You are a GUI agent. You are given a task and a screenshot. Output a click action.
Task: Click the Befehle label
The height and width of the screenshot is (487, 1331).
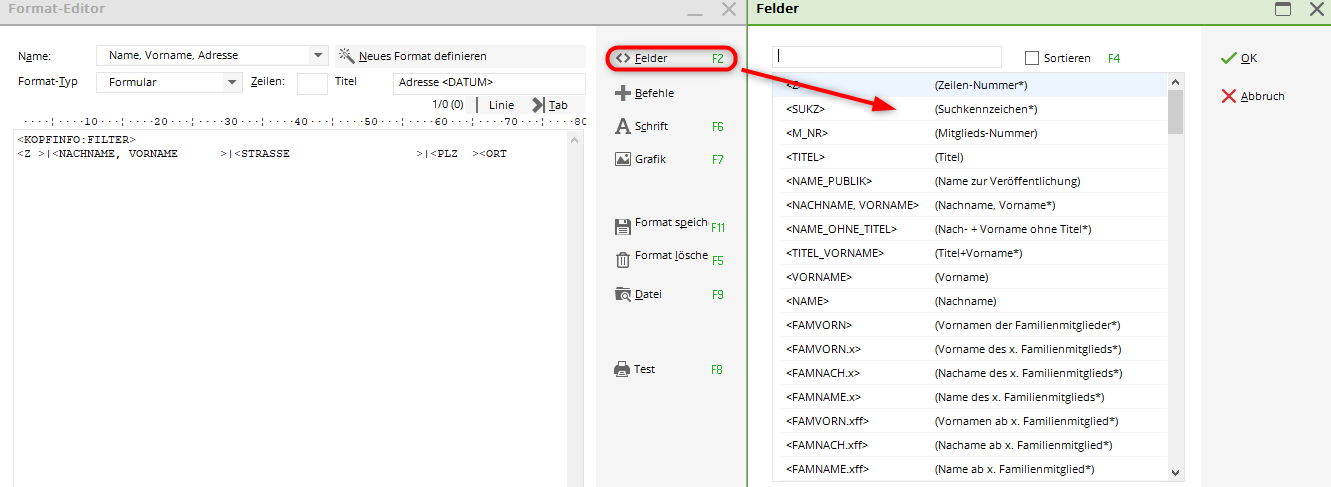click(x=654, y=93)
